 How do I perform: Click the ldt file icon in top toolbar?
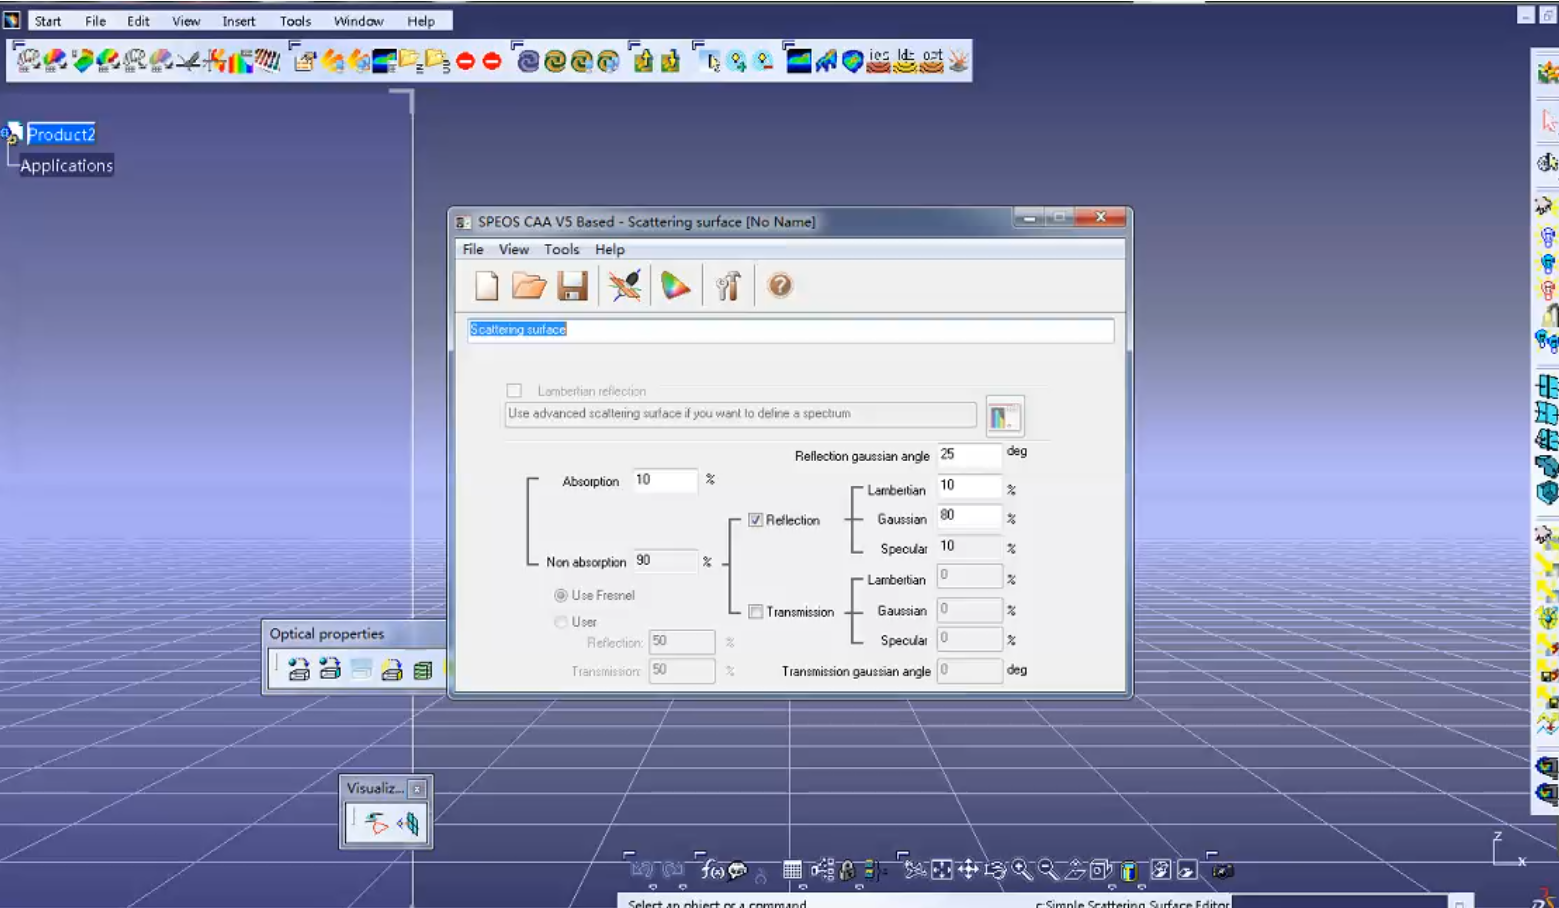(x=905, y=61)
